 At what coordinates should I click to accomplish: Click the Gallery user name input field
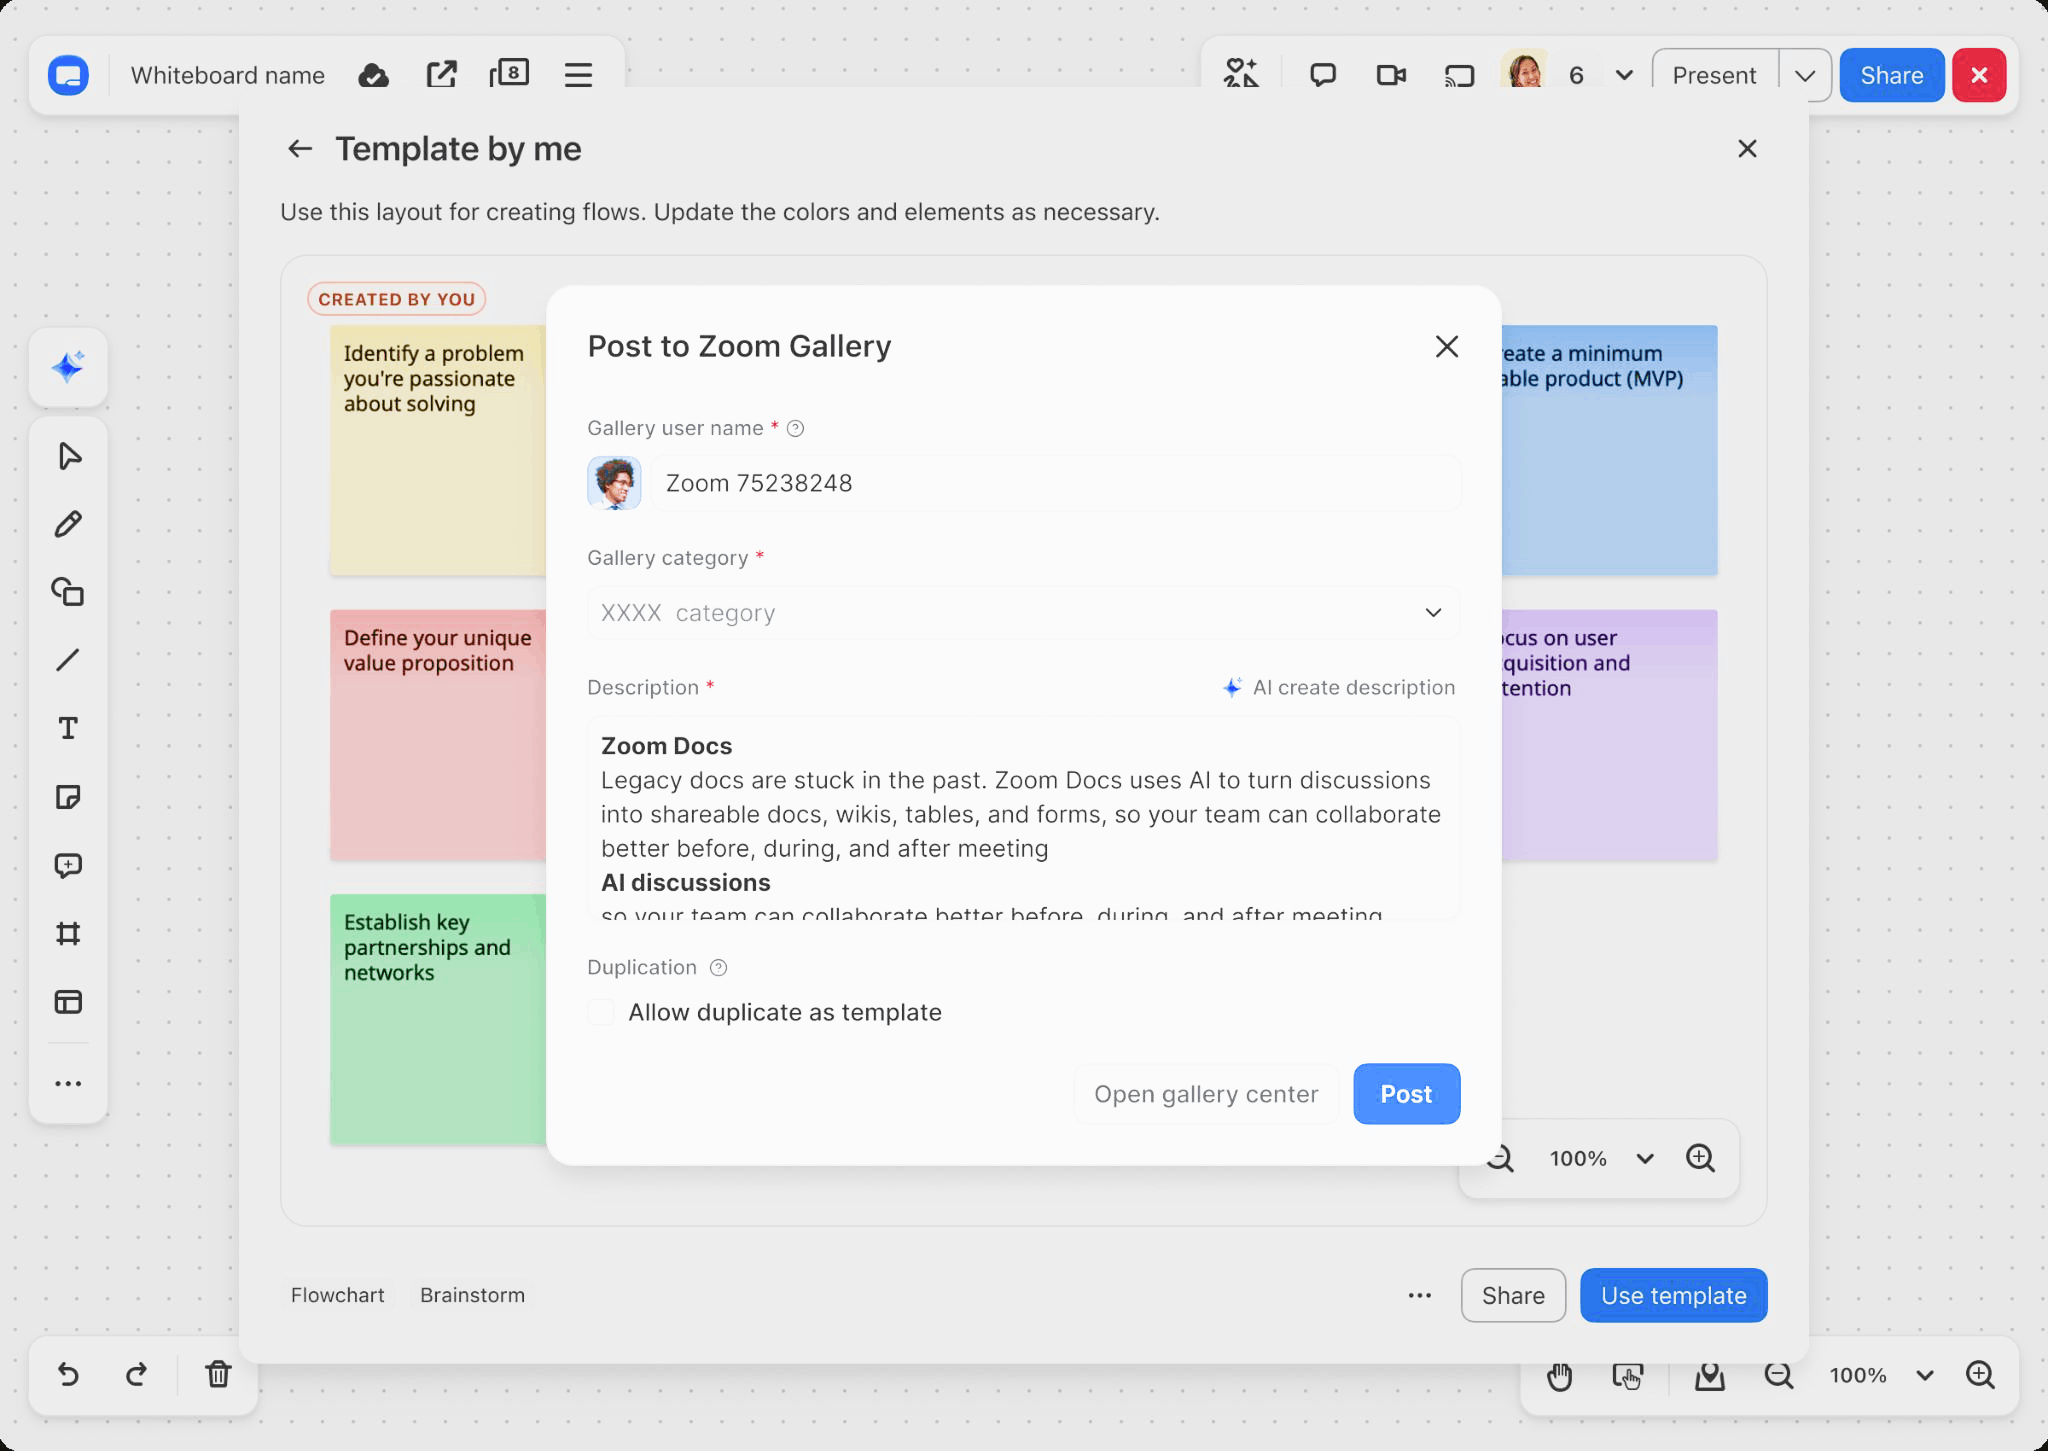point(1056,483)
